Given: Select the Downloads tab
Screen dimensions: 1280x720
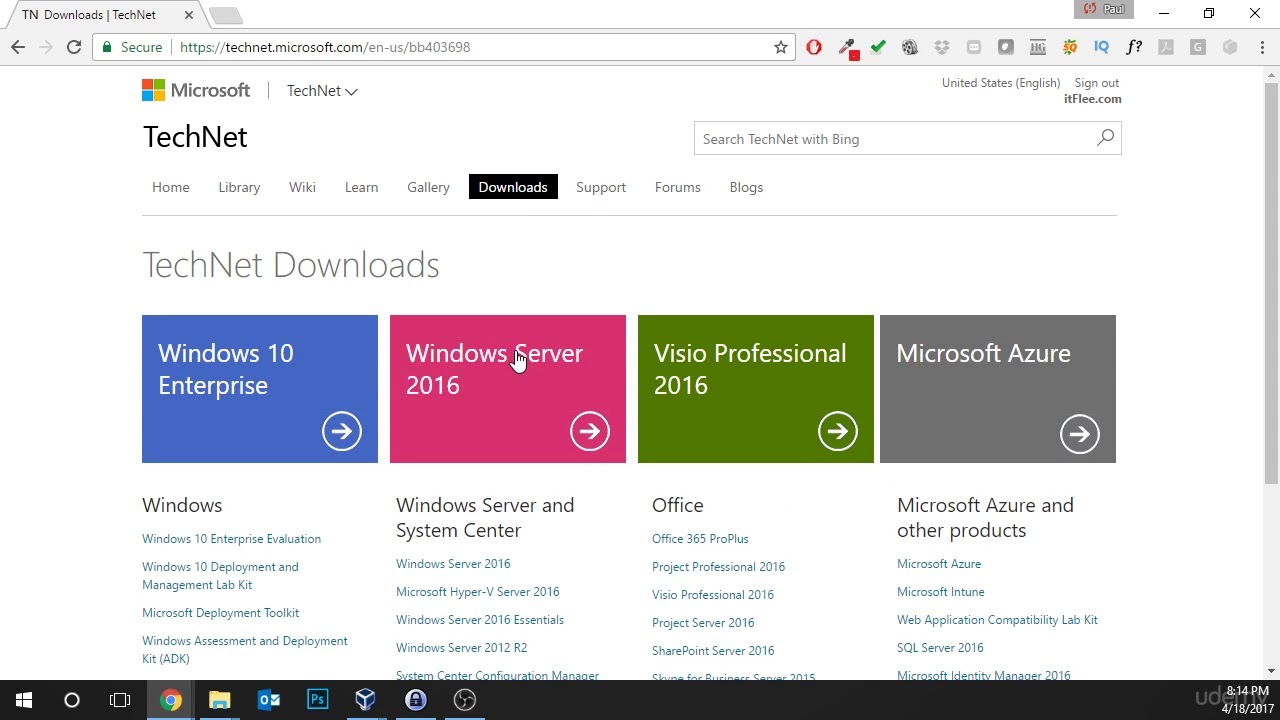Looking at the screenshot, I should (x=513, y=187).
